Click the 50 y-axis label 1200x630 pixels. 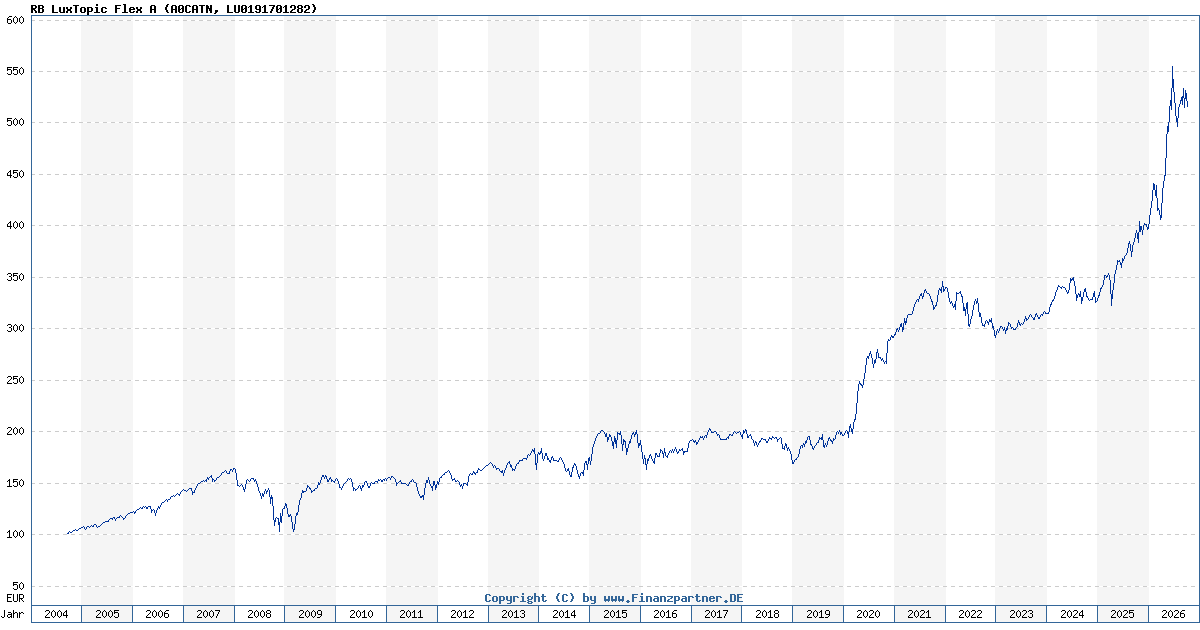click(x=18, y=586)
